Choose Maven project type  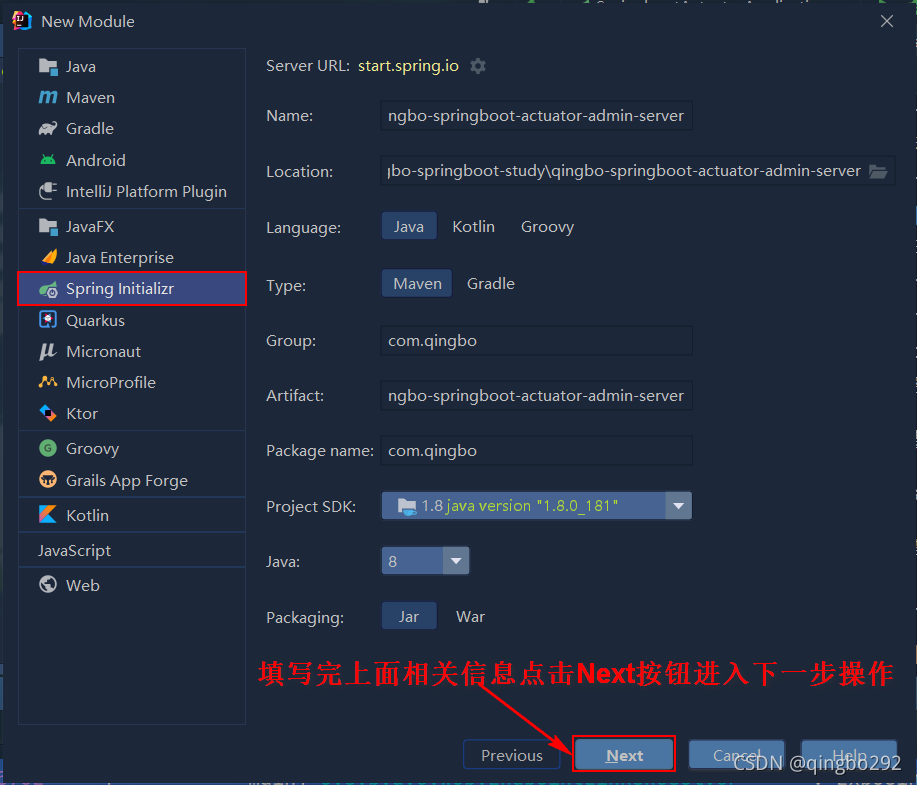coord(417,284)
